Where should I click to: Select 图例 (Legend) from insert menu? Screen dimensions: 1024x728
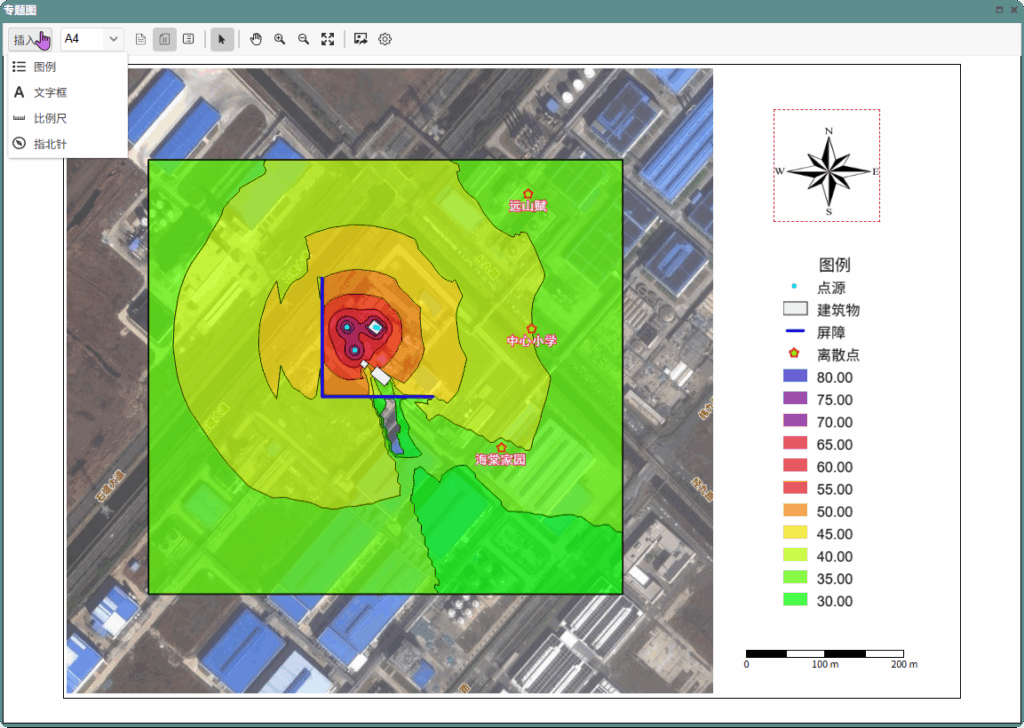[x=45, y=67]
